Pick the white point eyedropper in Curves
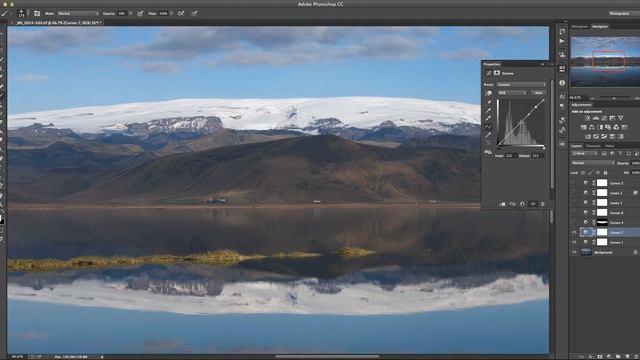The height and width of the screenshot is (360, 640). point(489,118)
